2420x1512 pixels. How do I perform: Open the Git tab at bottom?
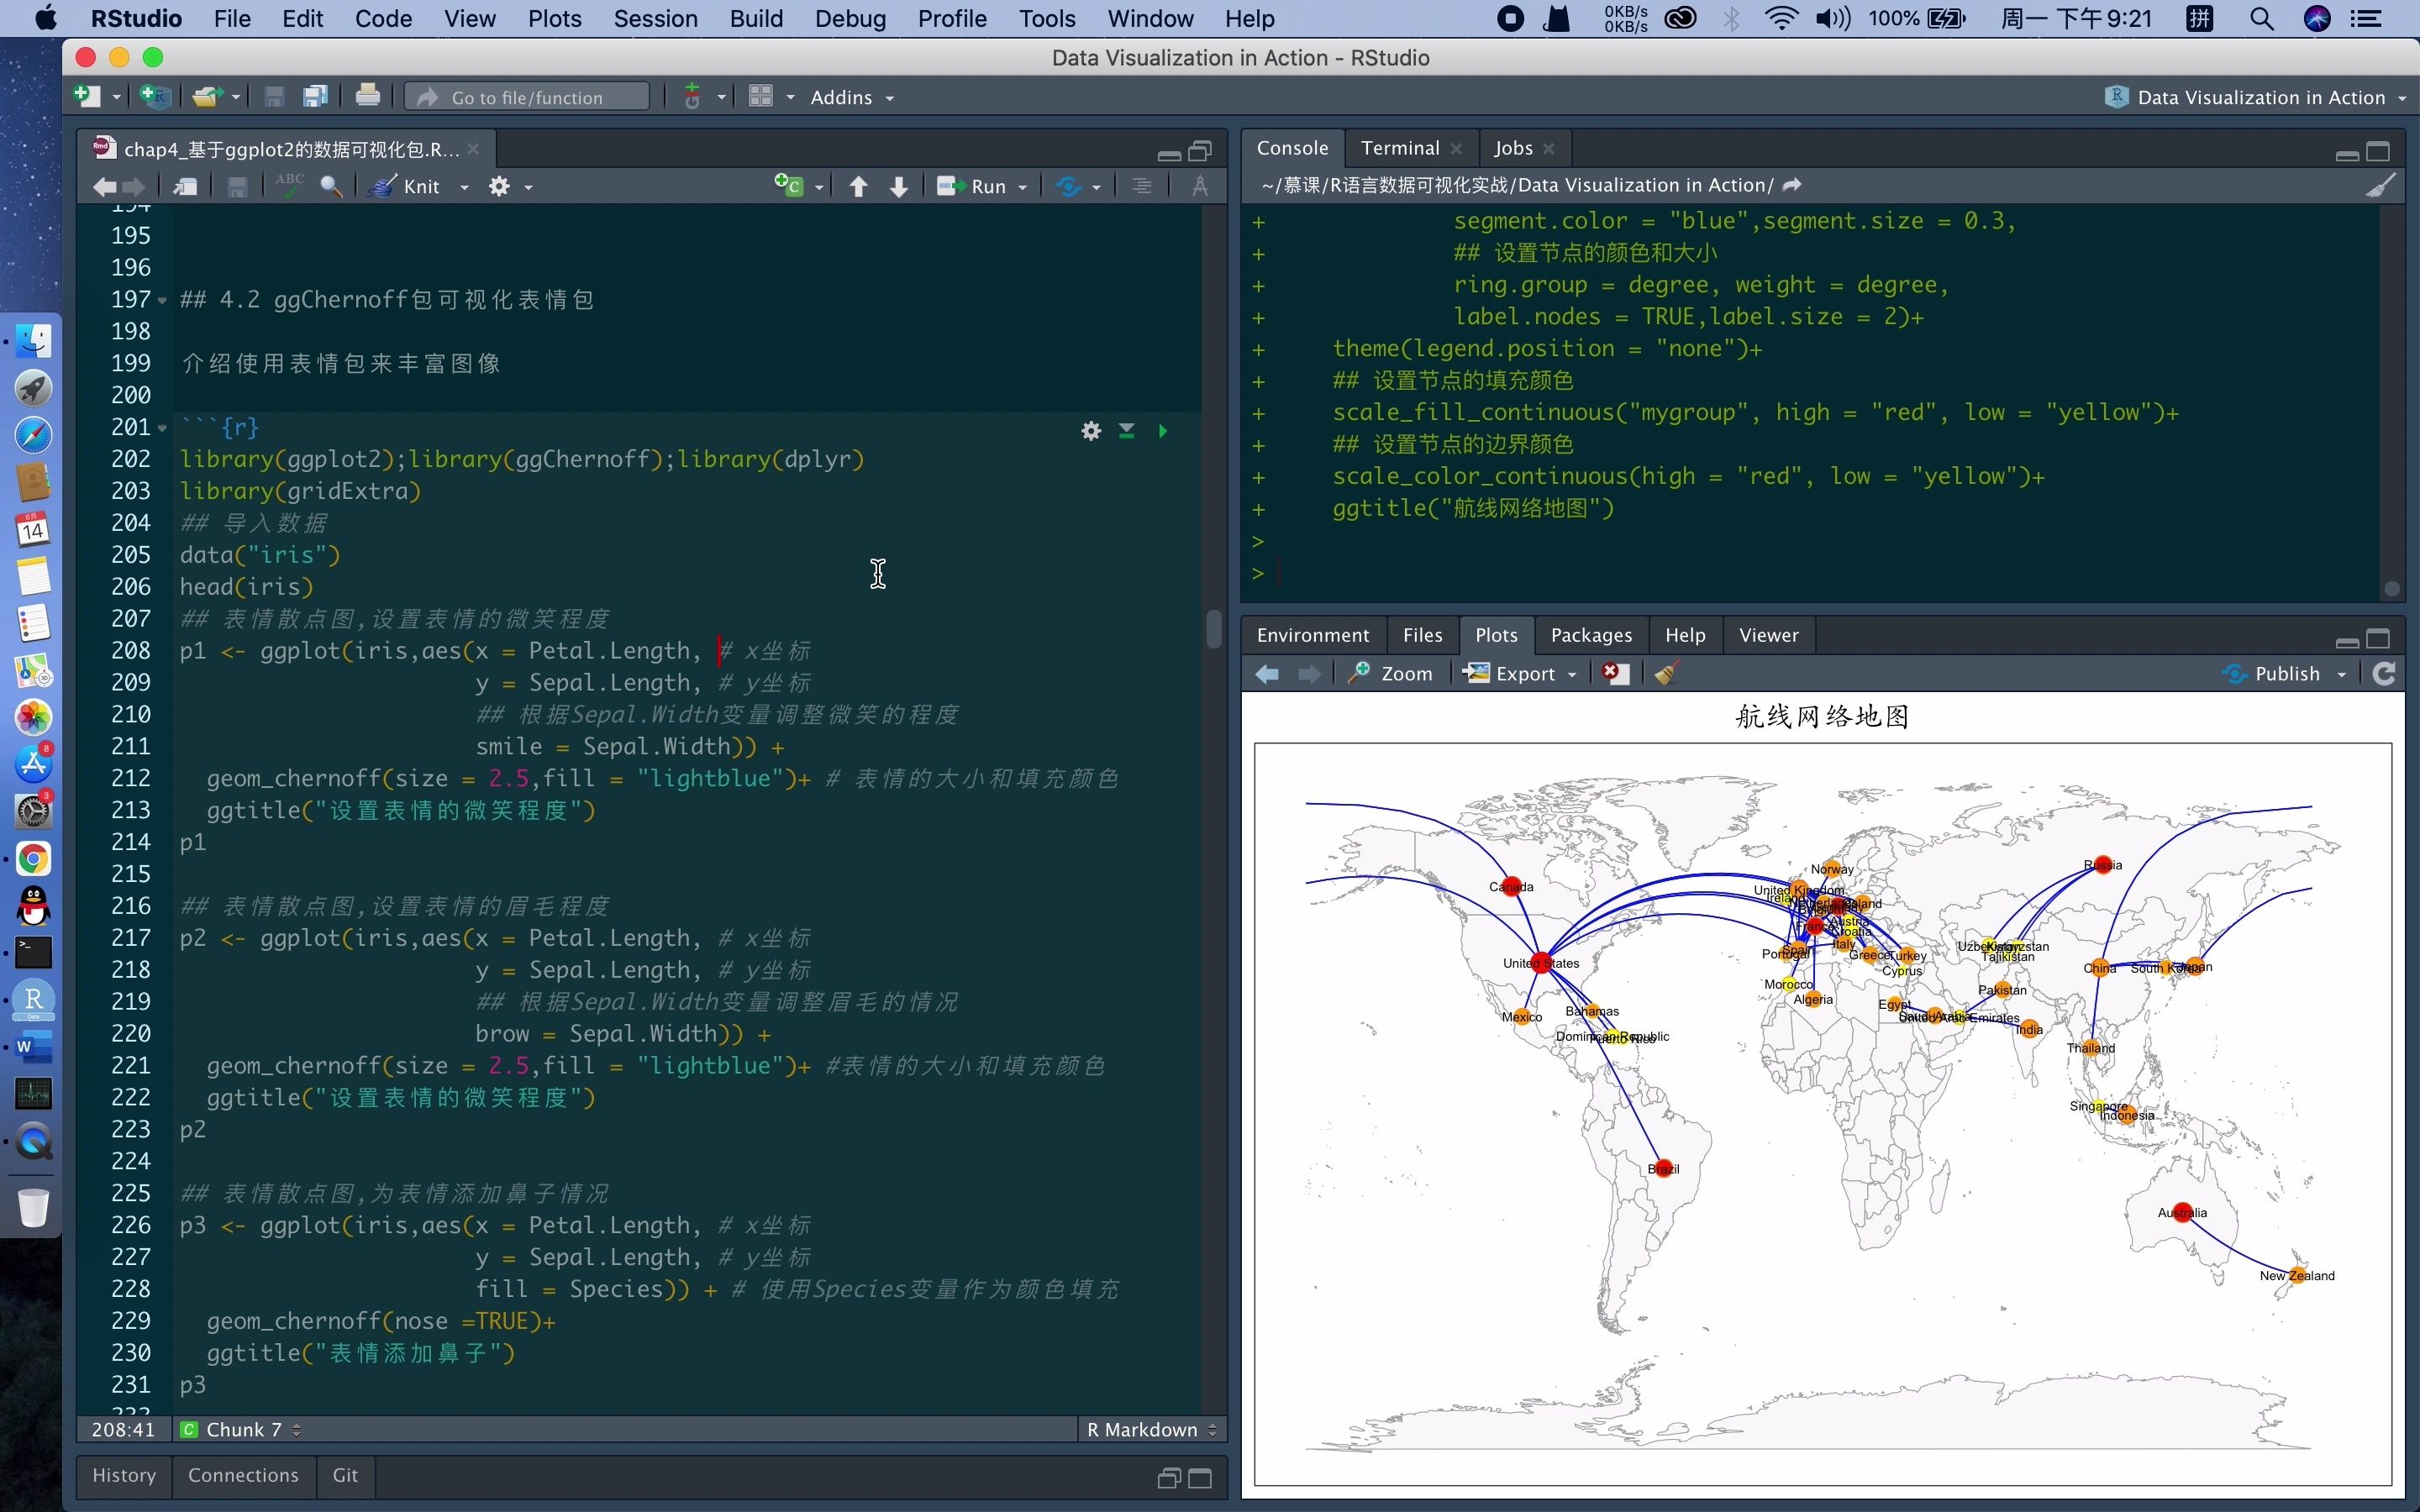point(345,1476)
